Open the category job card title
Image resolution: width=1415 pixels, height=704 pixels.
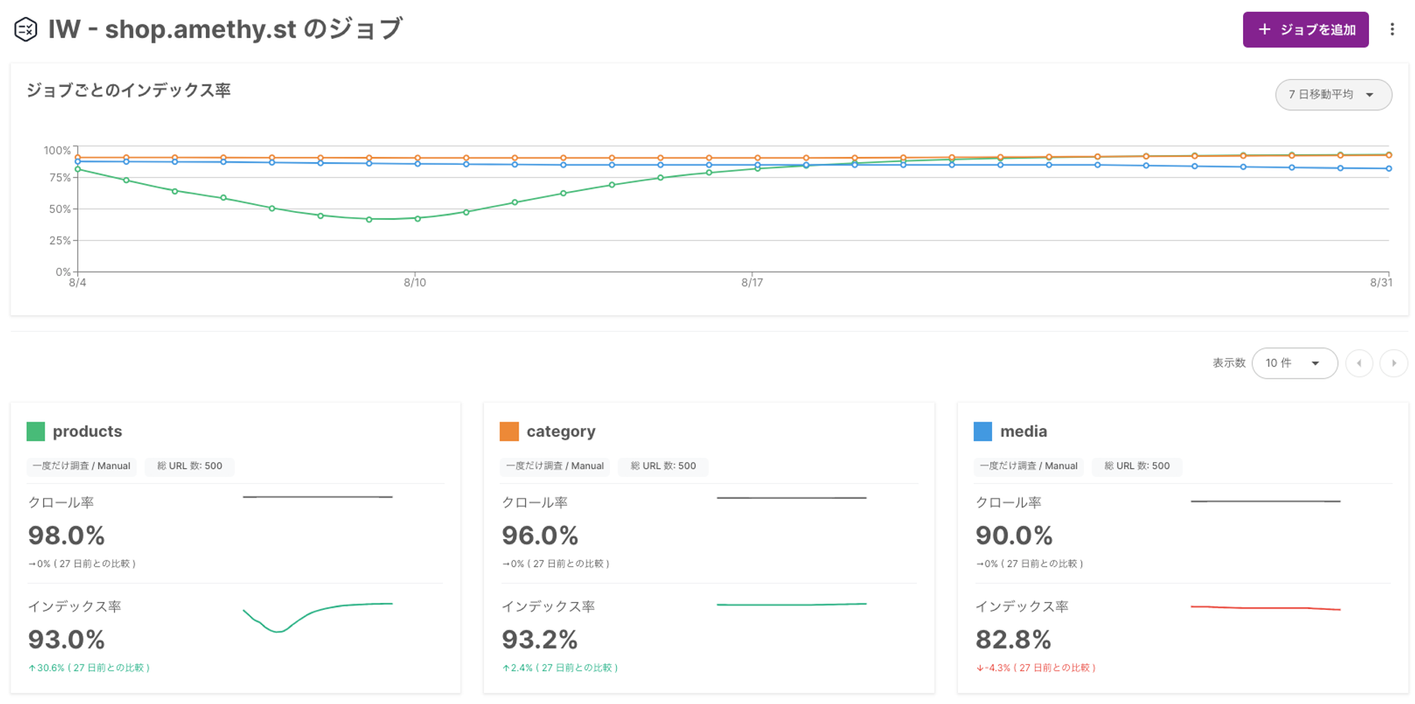click(561, 432)
